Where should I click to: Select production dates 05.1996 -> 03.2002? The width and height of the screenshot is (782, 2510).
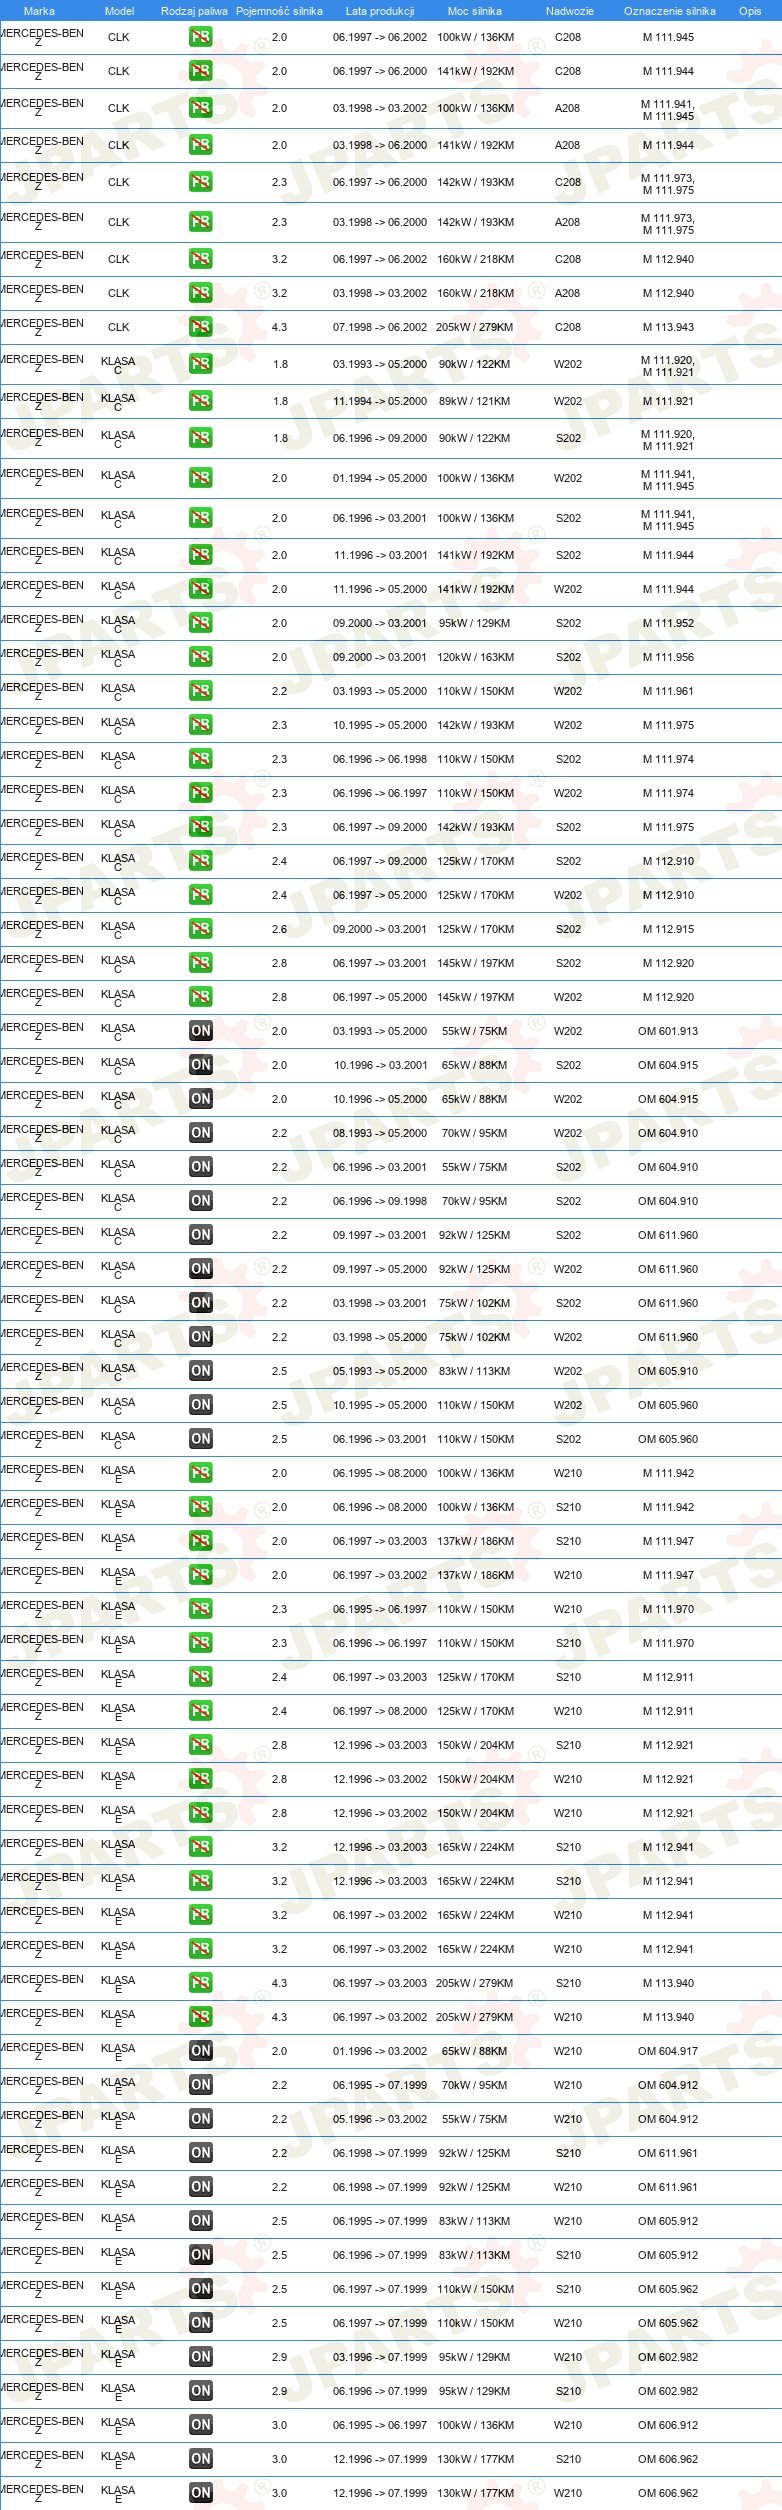click(x=380, y=2119)
